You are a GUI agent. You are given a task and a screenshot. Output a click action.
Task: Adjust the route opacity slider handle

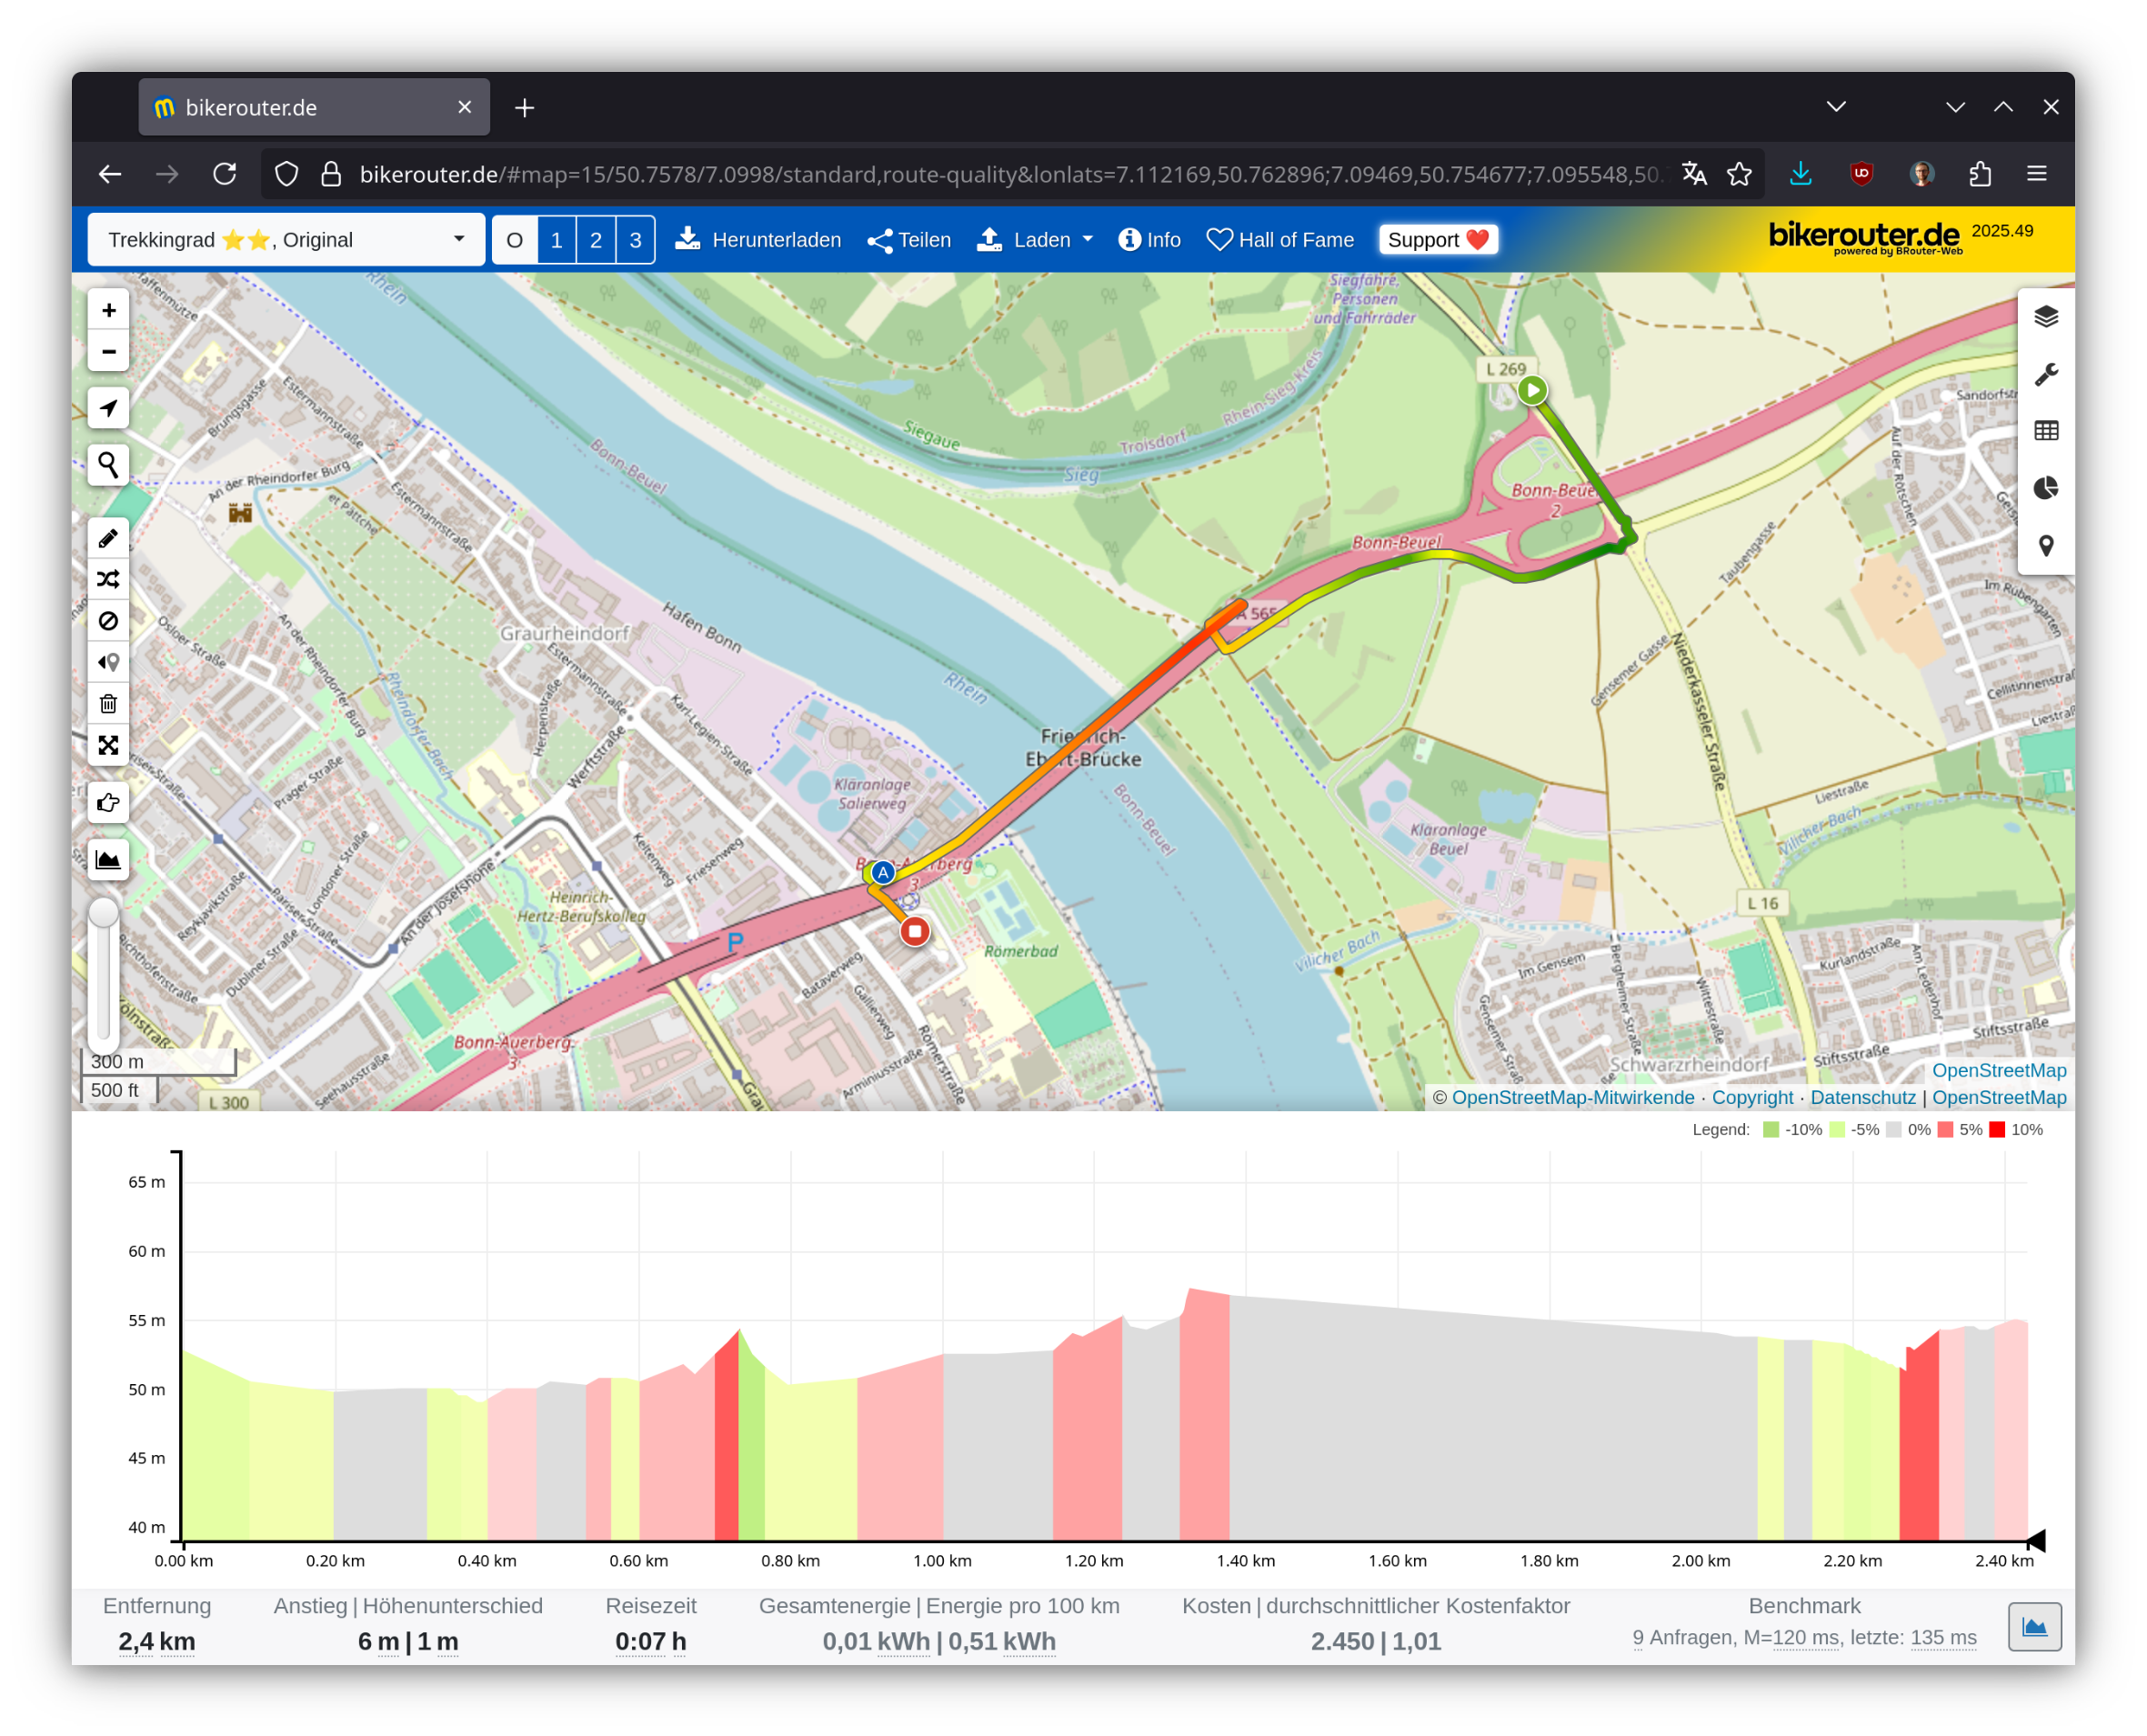(104, 913)
